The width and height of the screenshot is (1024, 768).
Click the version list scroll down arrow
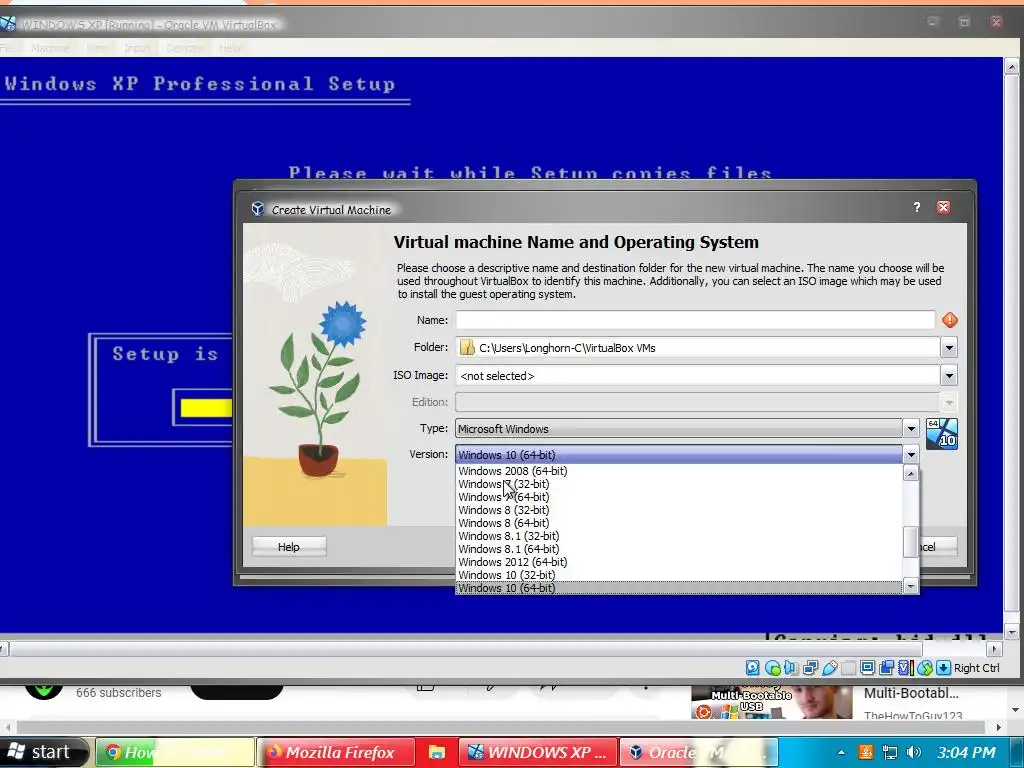(911, 586)
